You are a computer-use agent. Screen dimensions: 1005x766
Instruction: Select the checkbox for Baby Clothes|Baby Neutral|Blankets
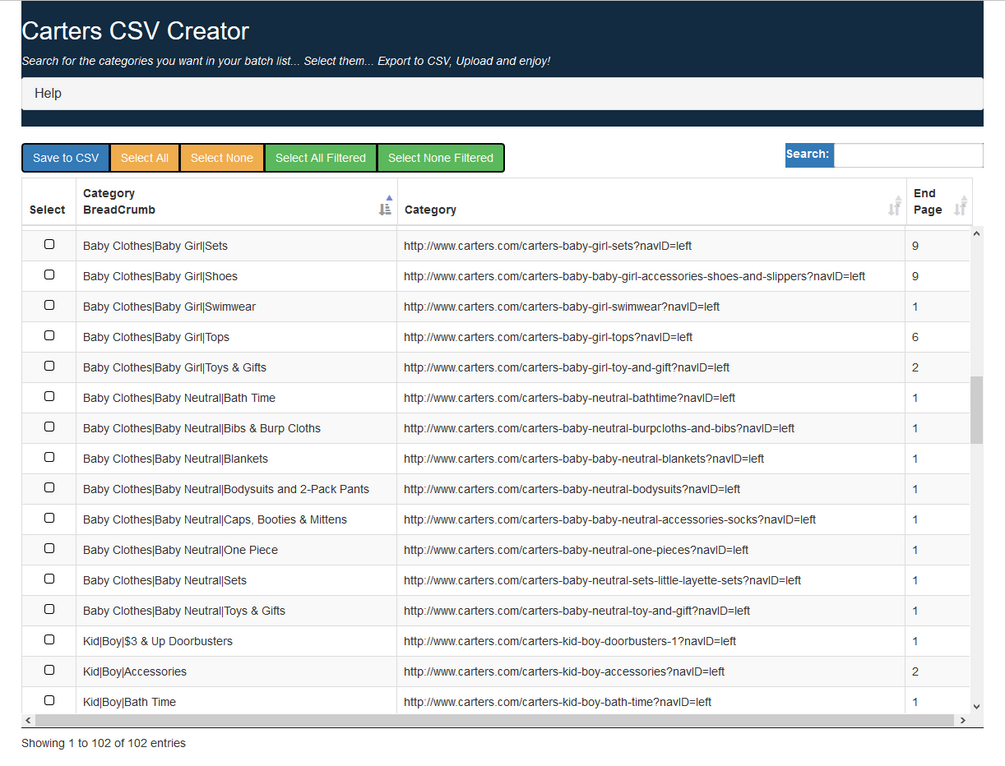(48, 457)
